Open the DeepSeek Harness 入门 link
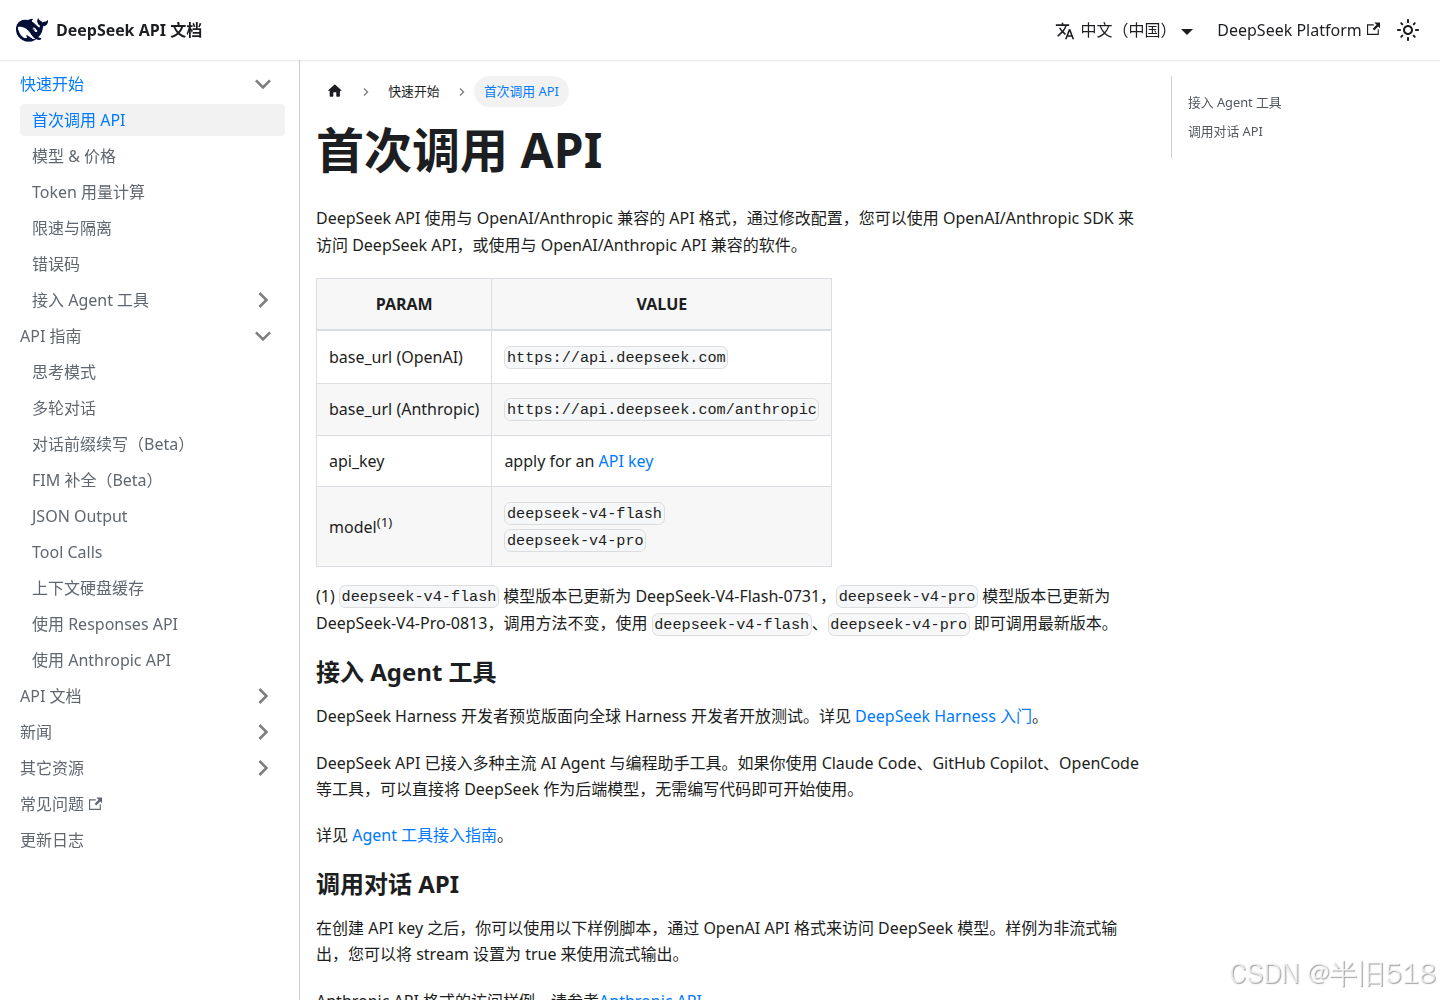The width and height of the screenshot is (1440, 1000). (943, 716)
